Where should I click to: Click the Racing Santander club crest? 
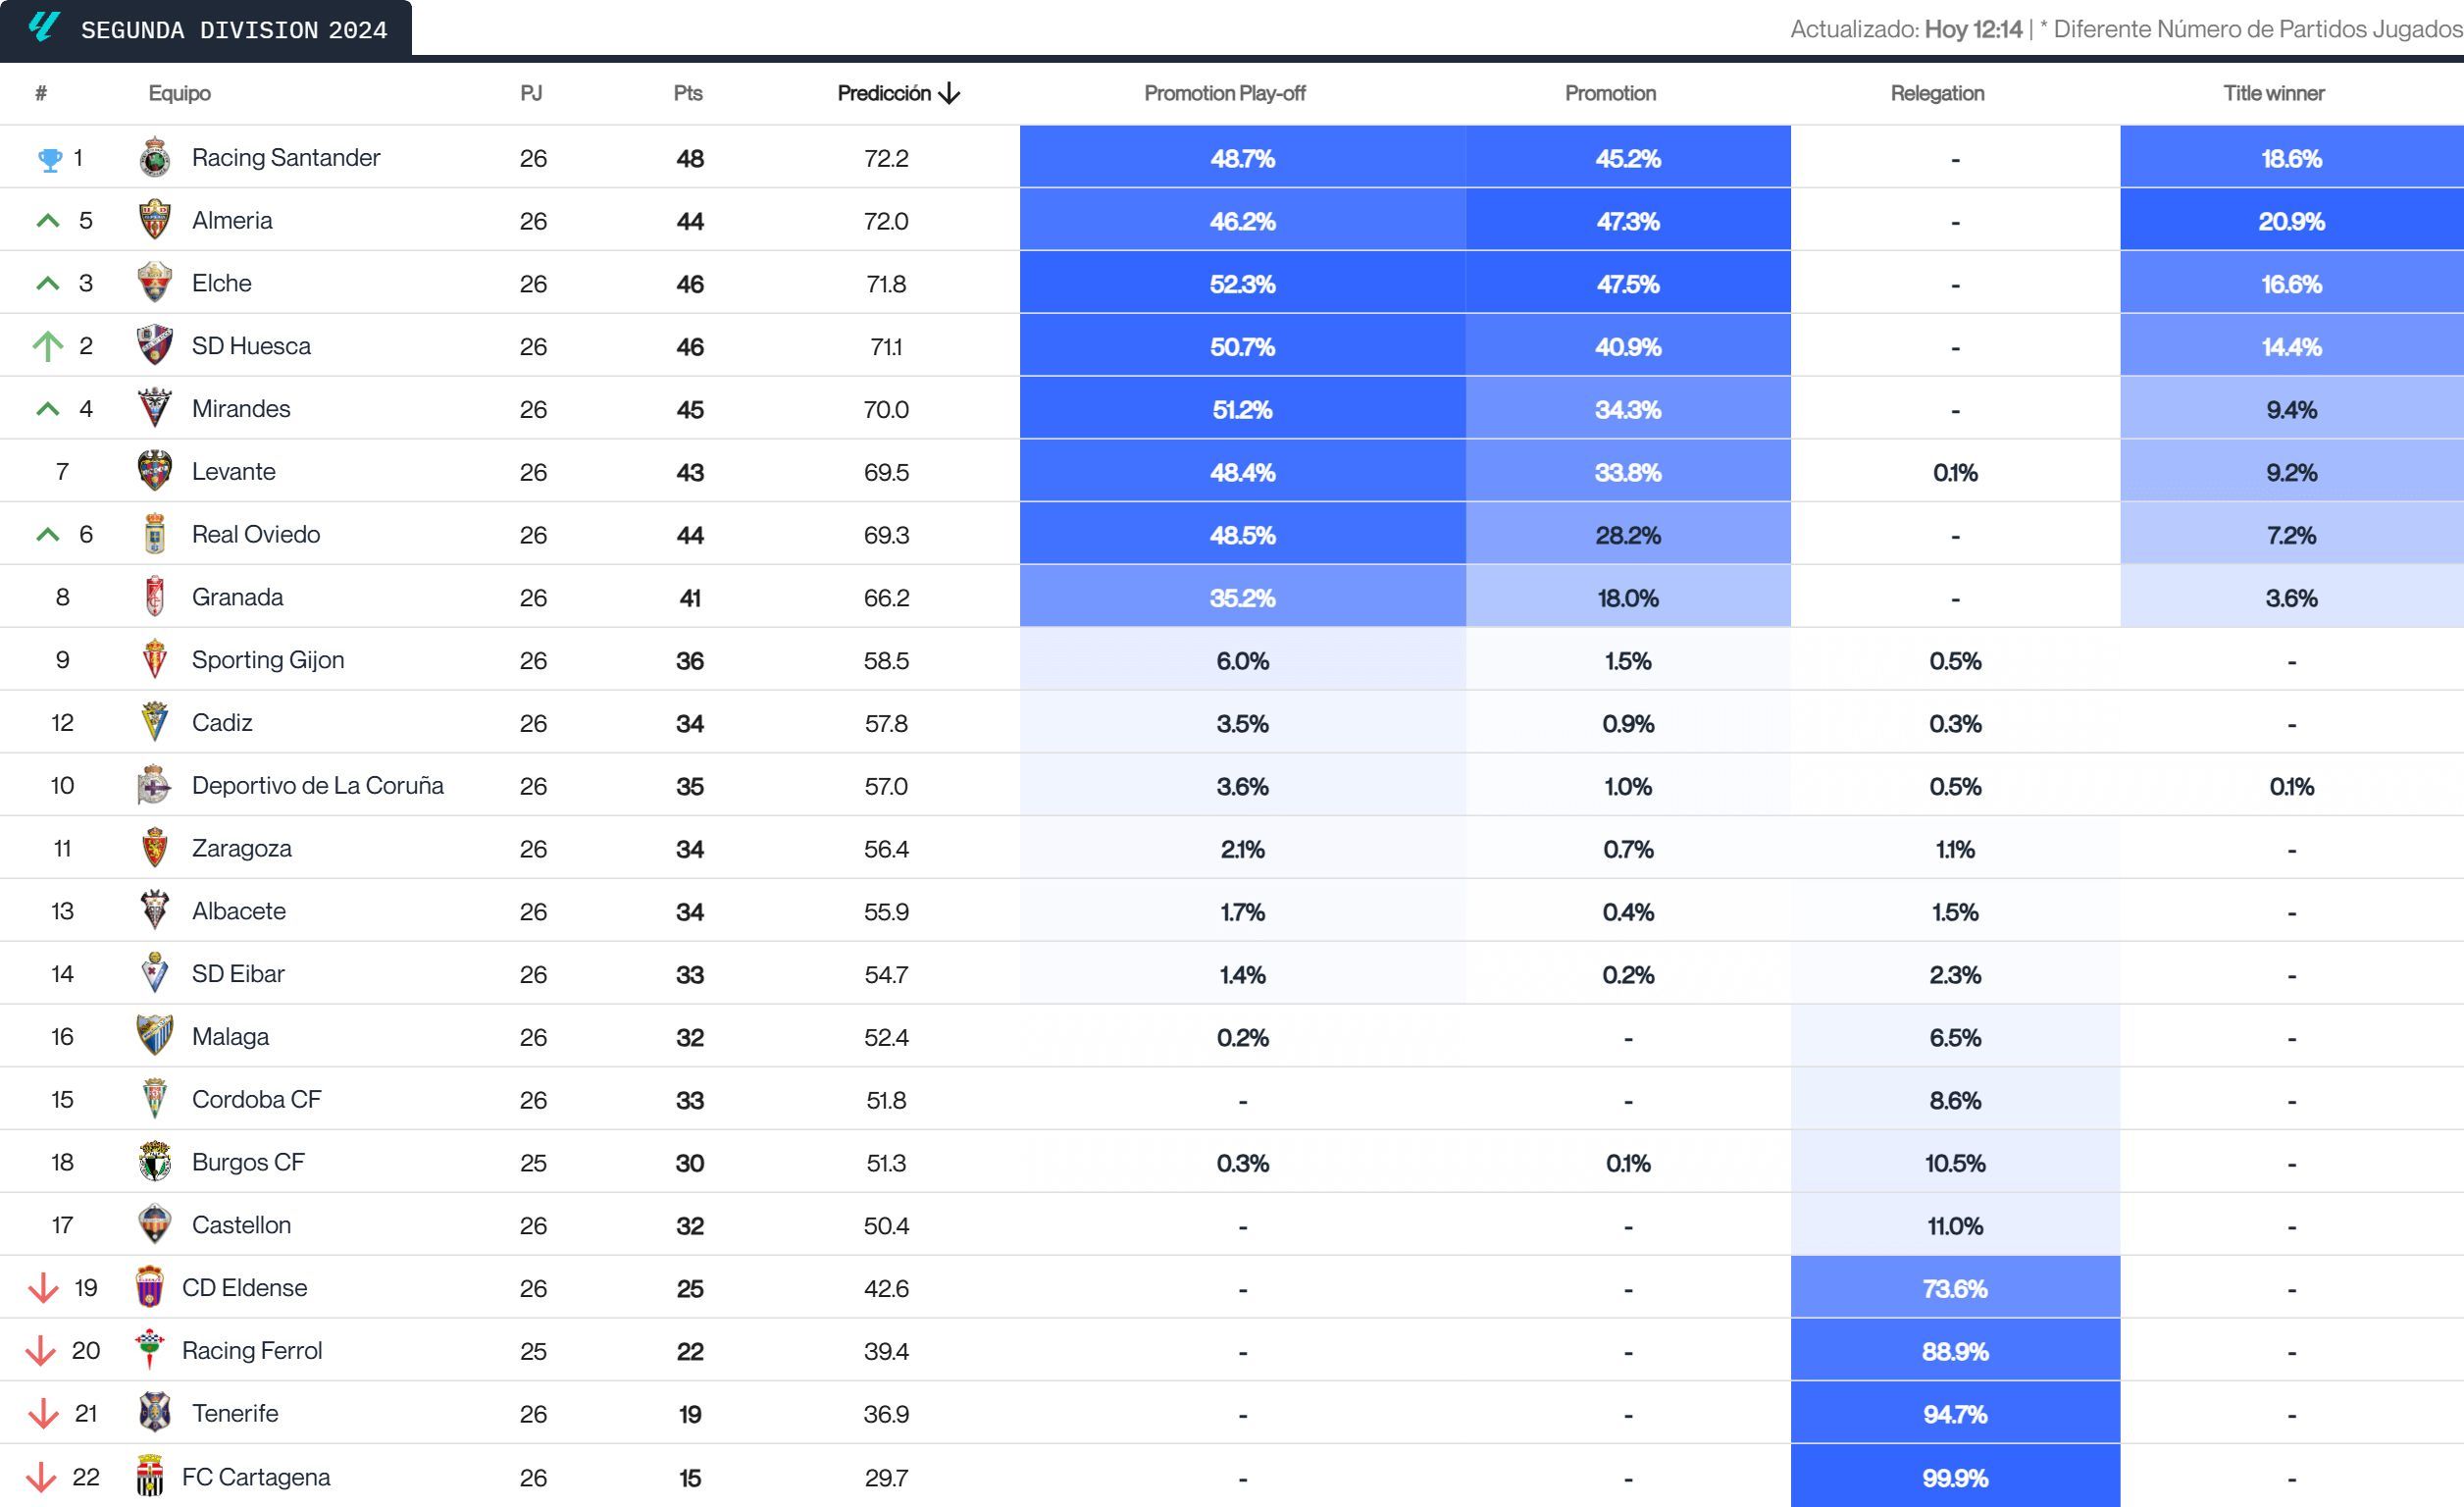tap(154, 158)
